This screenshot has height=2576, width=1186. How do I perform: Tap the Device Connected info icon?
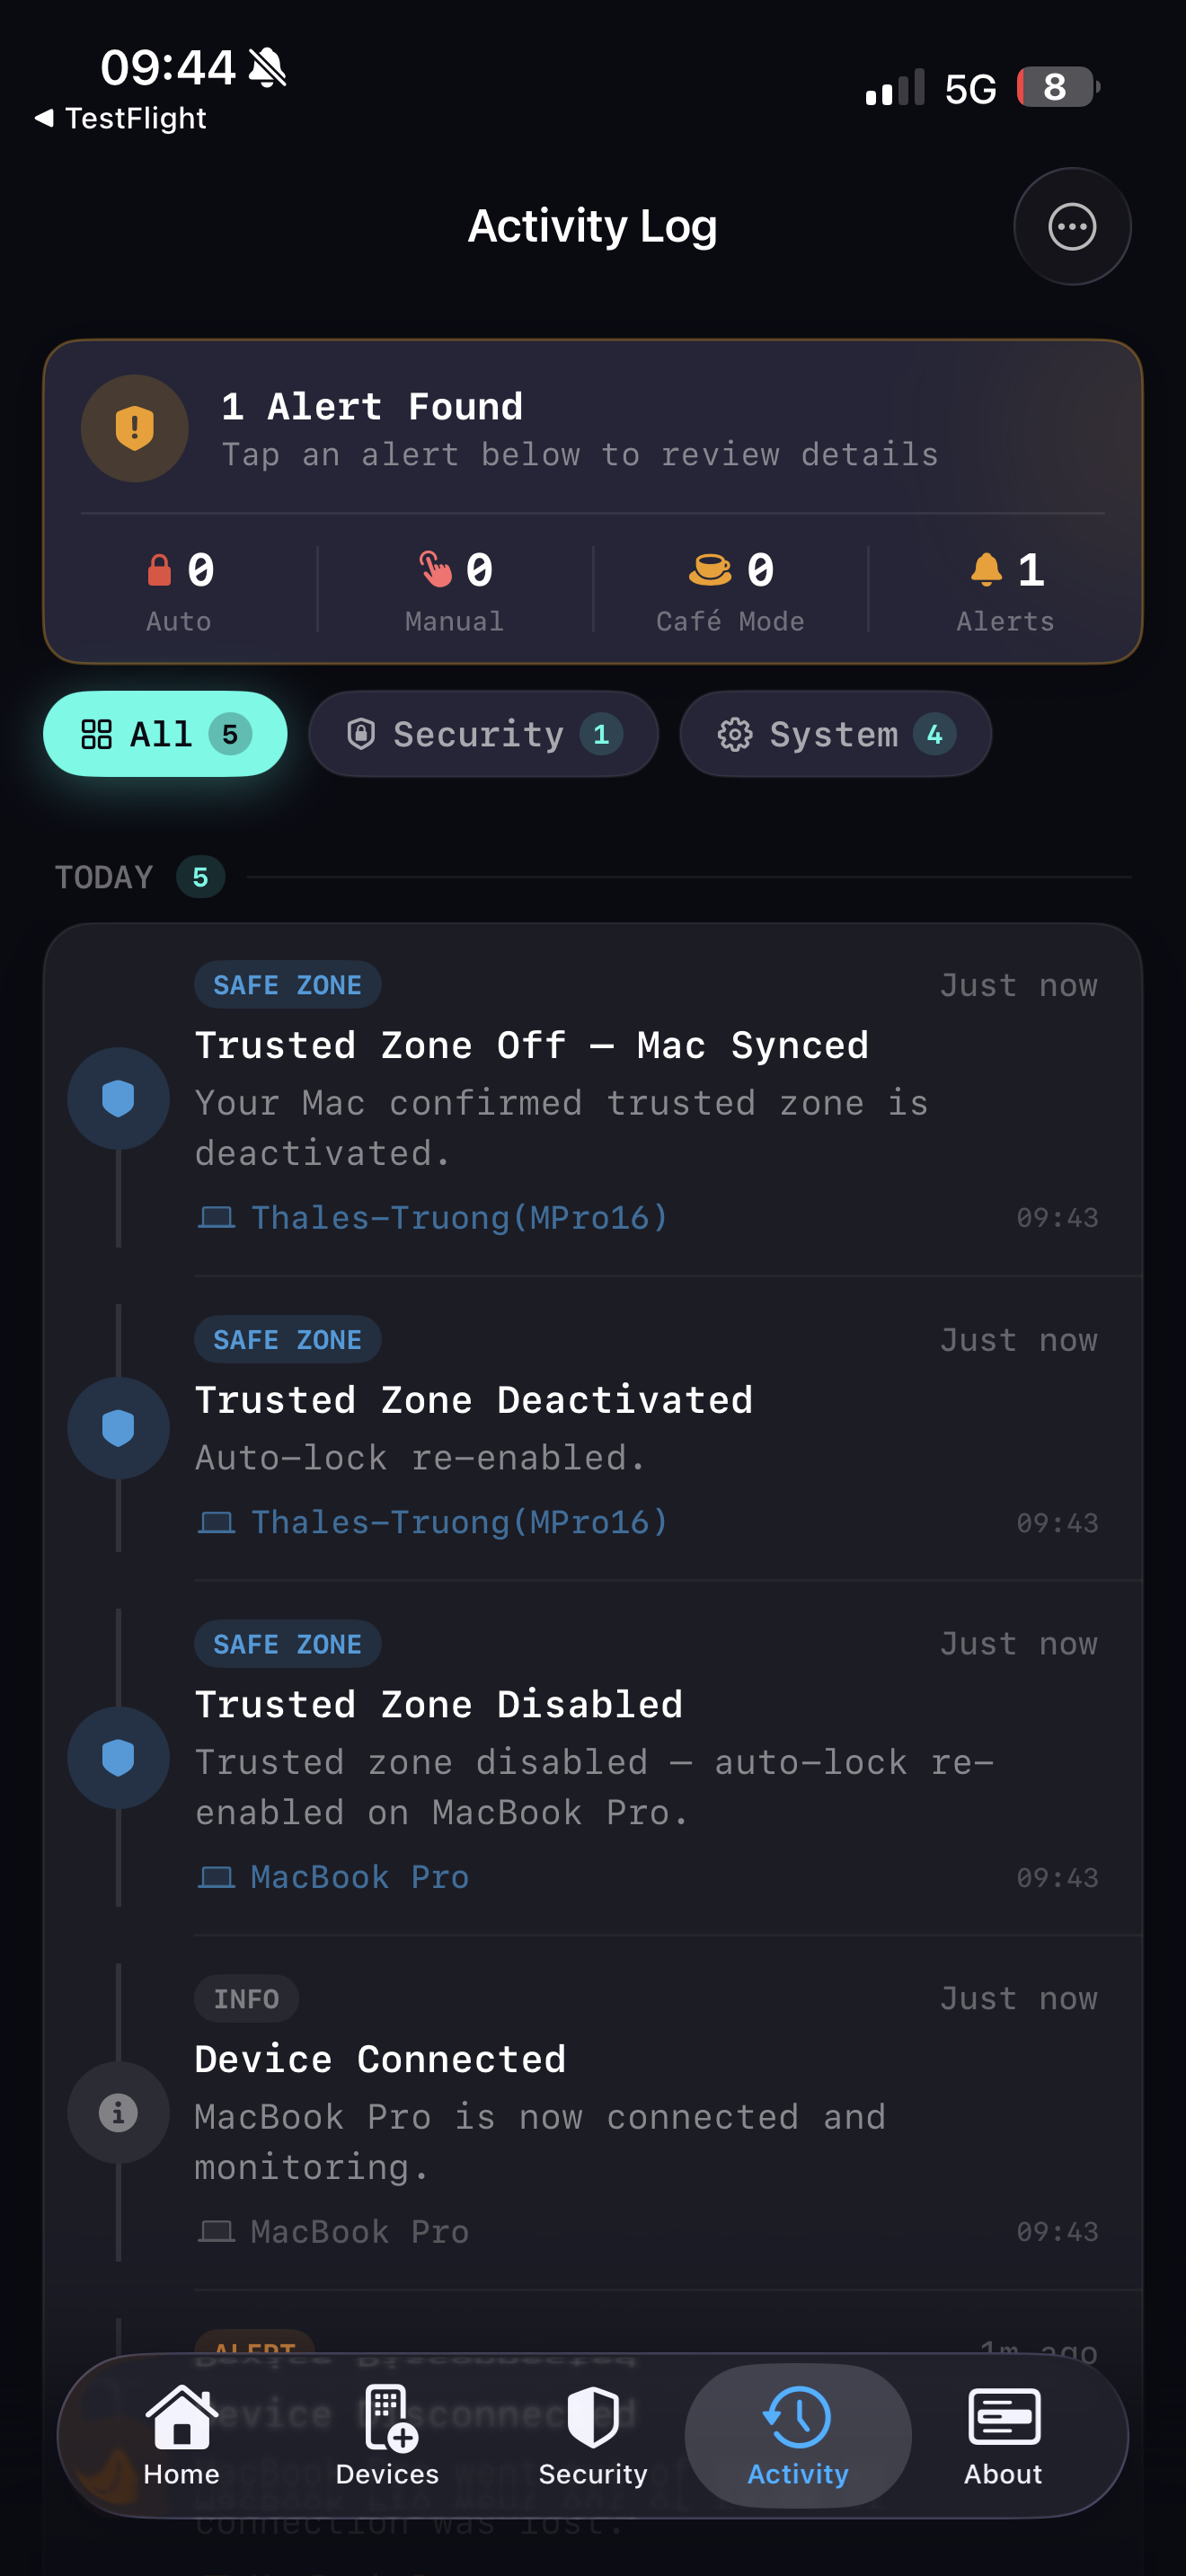click(118, 2112)
